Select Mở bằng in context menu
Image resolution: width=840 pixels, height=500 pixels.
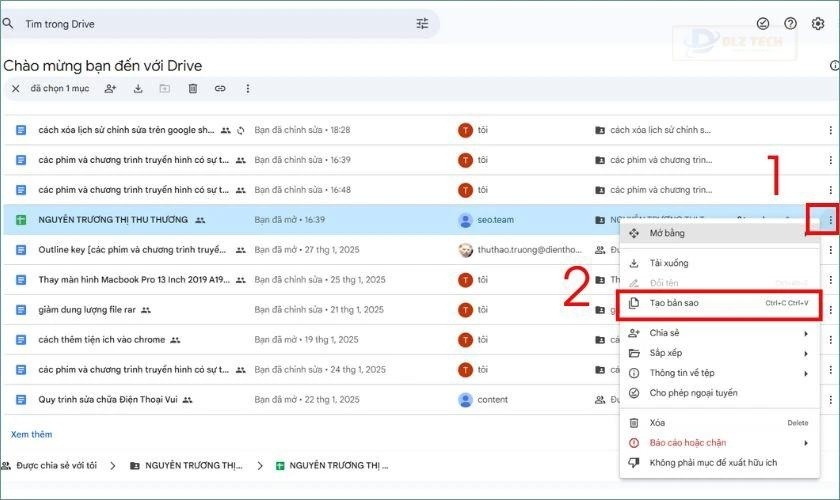pyautogui.click(x=719, y=233)
